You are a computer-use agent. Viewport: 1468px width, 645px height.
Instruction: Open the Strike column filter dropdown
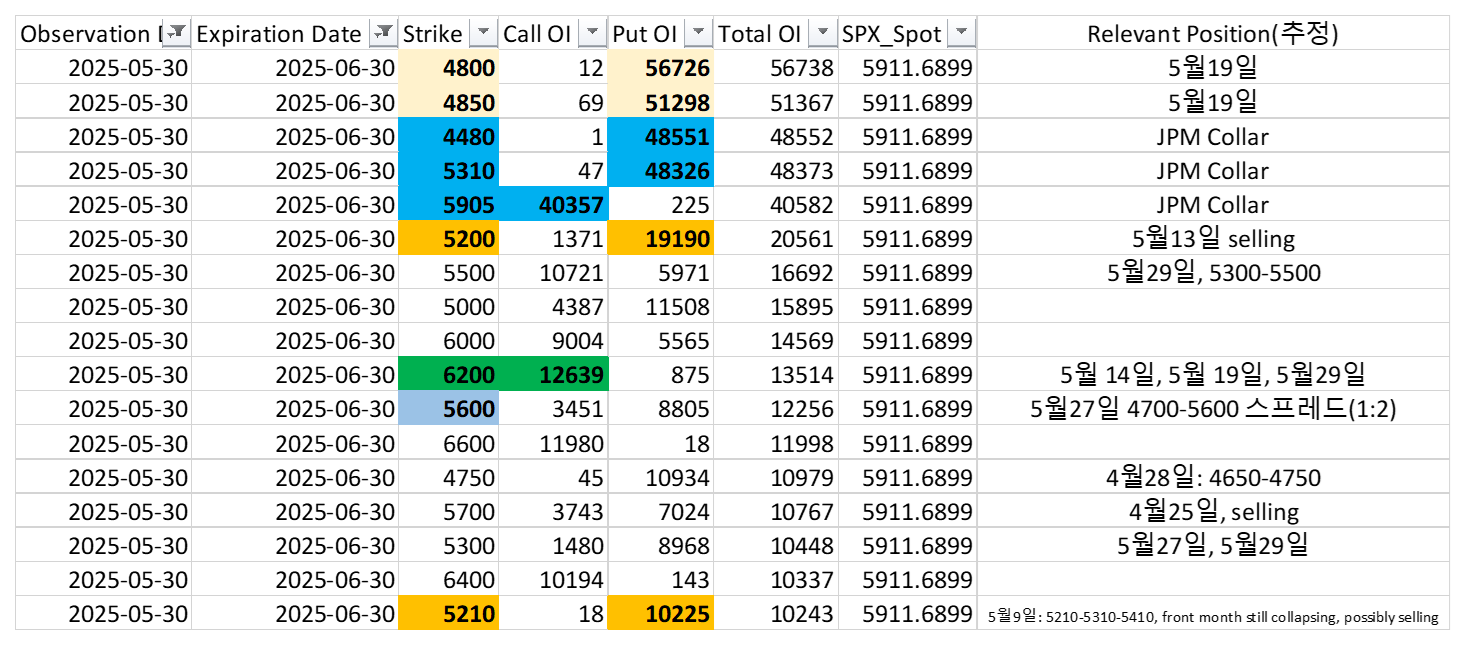pyautogui.click(x=484, y=33)
